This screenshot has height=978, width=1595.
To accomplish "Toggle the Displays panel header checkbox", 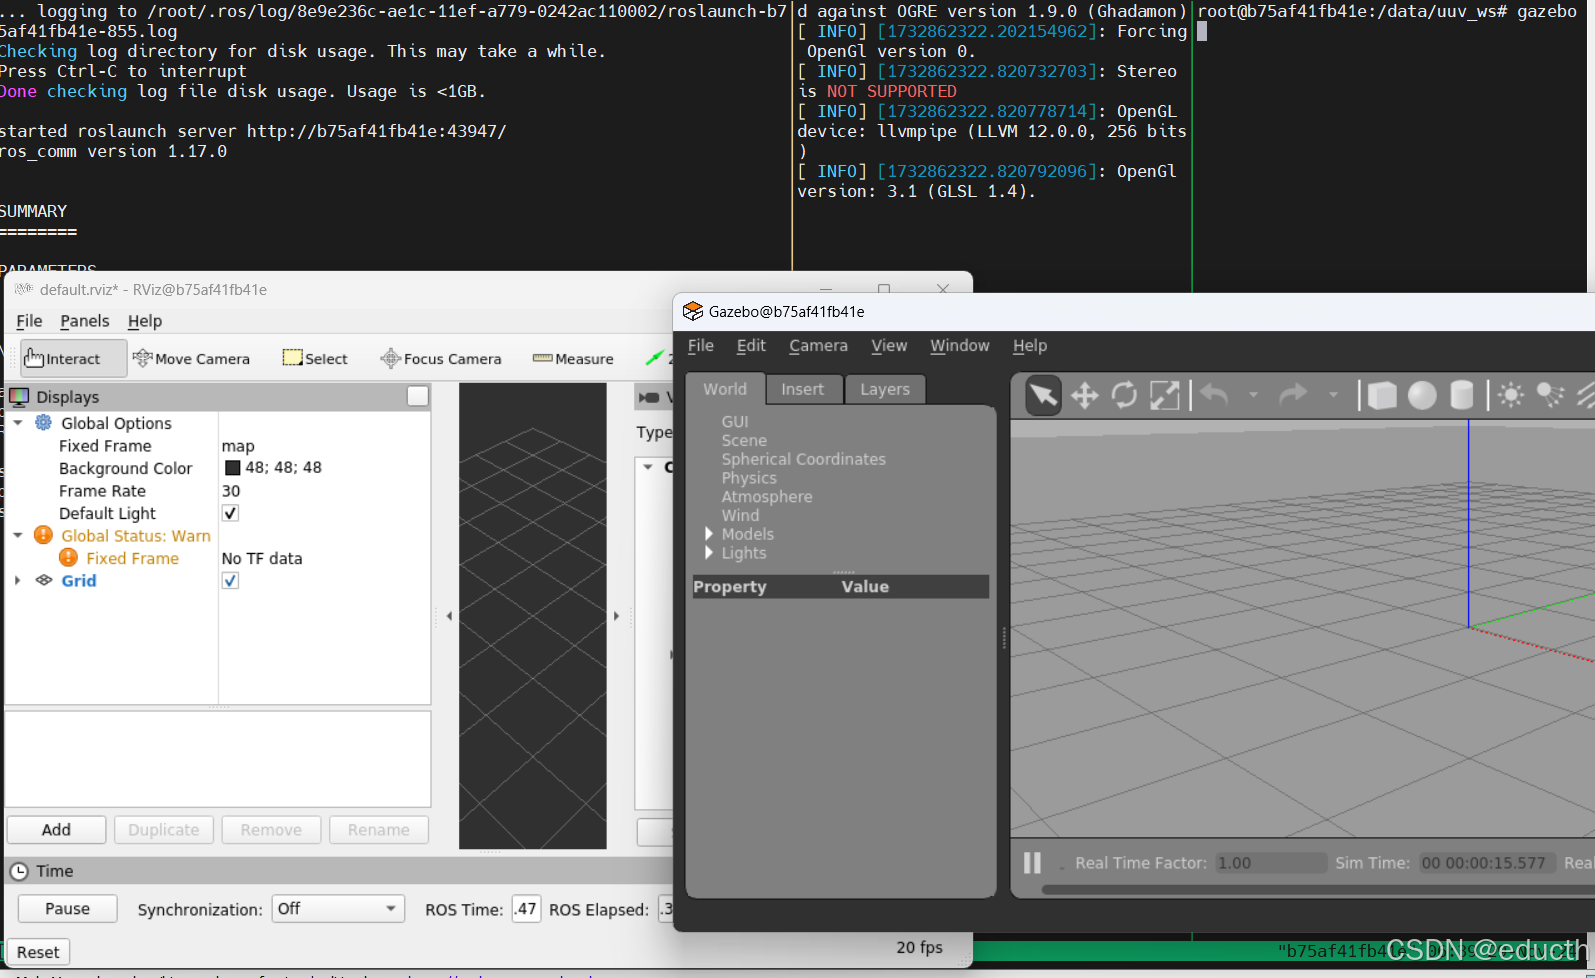I will (x=418, y=397).
